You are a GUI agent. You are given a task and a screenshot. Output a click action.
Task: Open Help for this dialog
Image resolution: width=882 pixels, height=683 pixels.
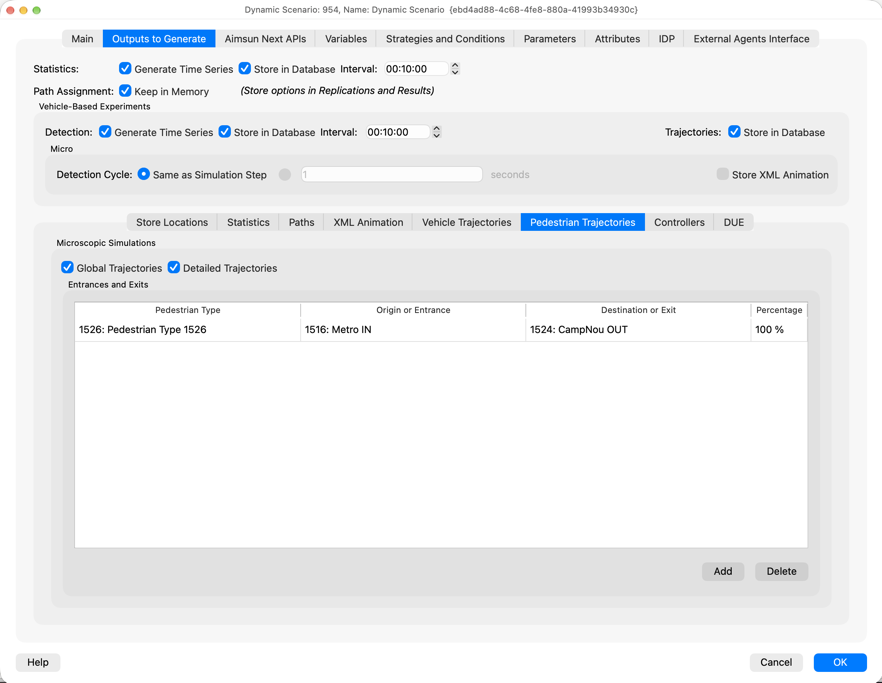click(38, 662)
